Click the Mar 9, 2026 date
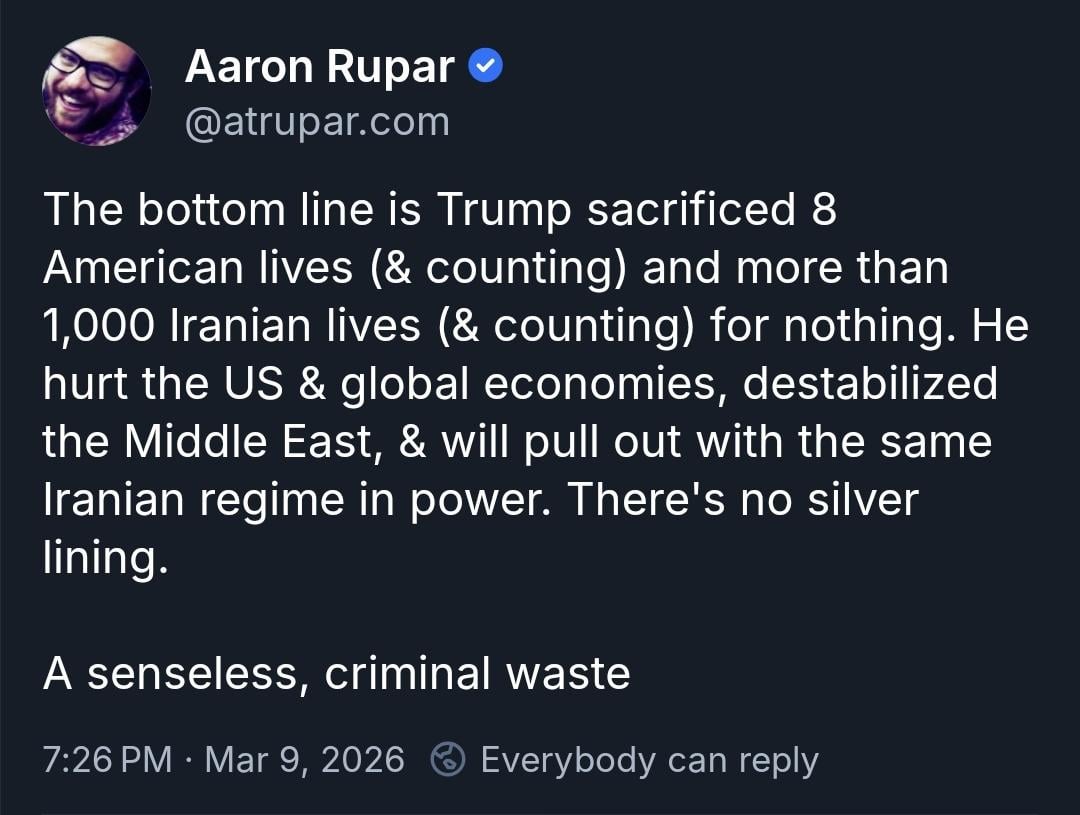 (304, 760)
